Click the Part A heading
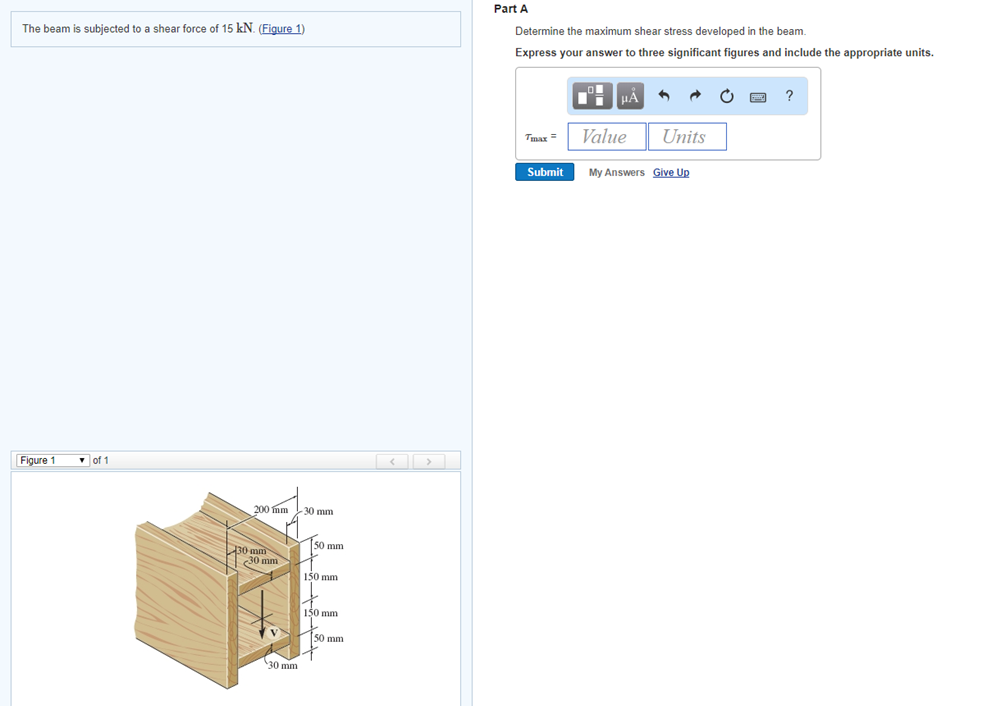The width and height of the screenshot is (982, 706). 510,9
